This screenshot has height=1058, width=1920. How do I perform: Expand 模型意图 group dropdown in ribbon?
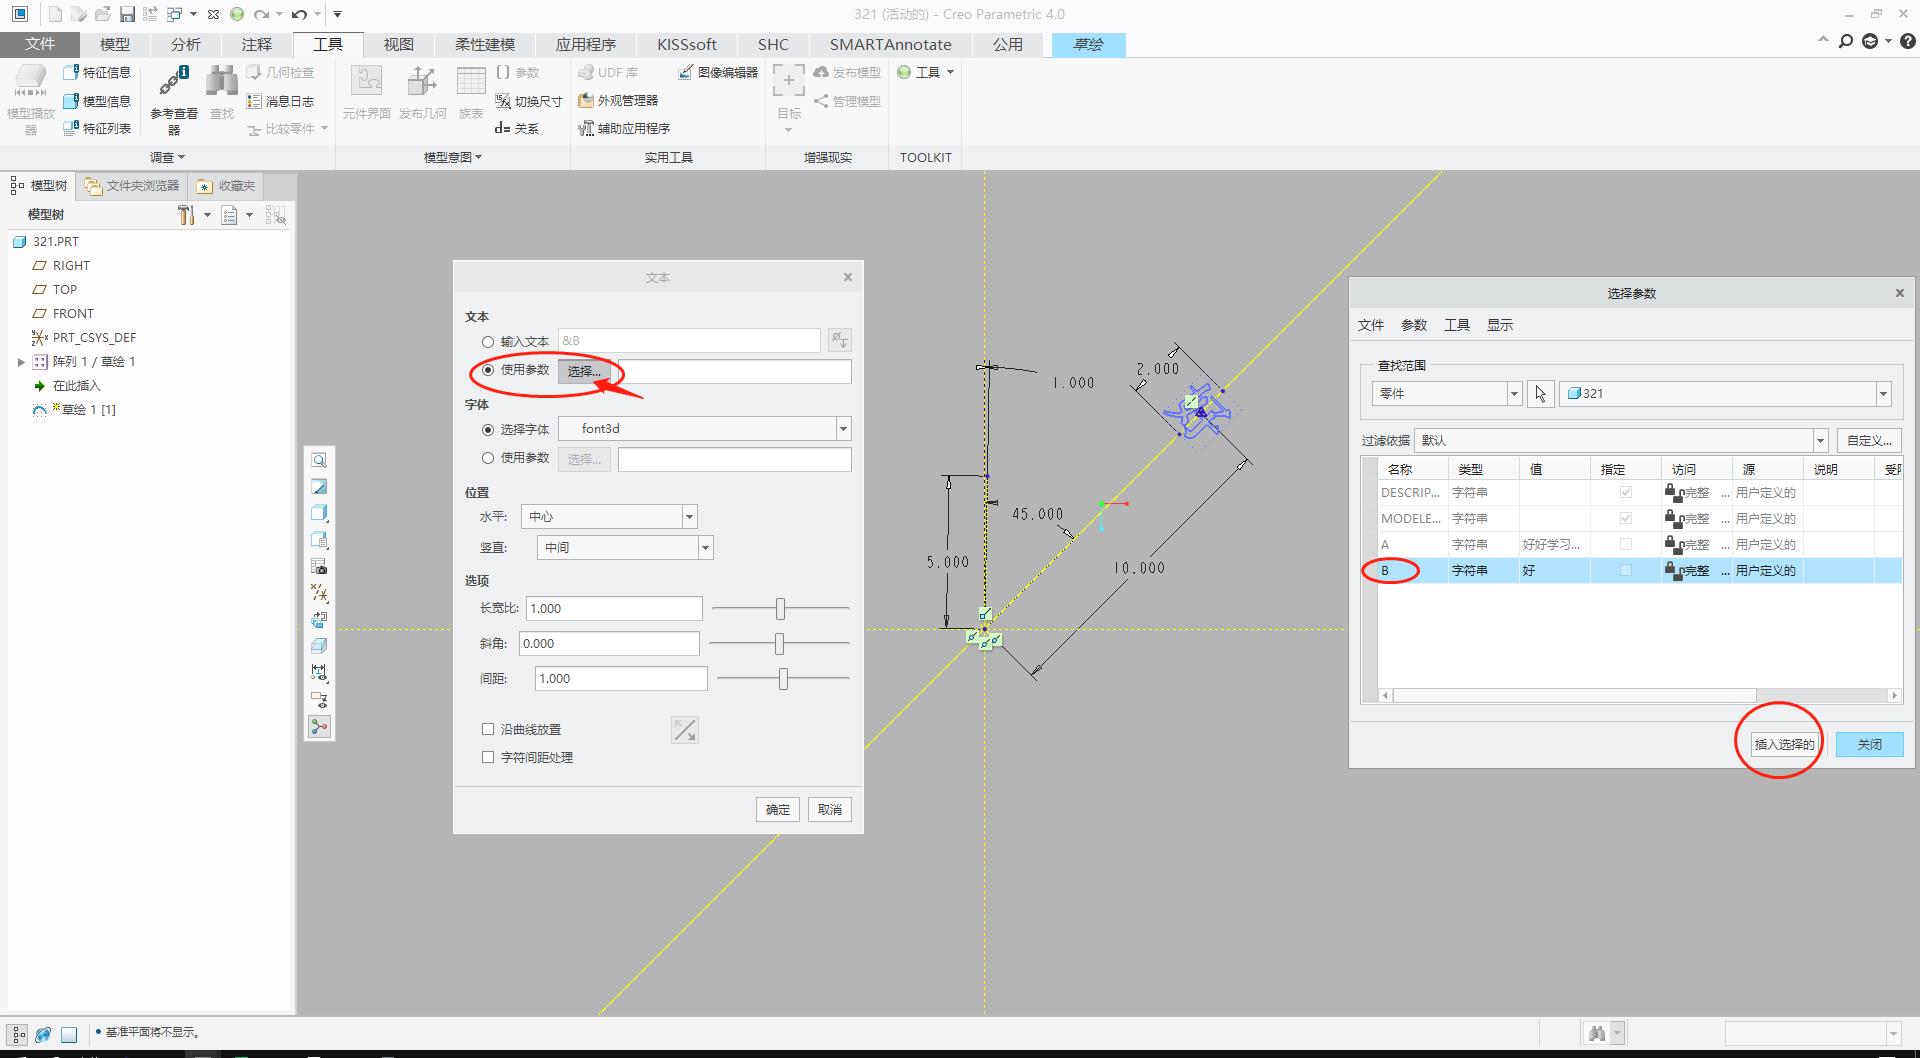(x=453, y=157)
